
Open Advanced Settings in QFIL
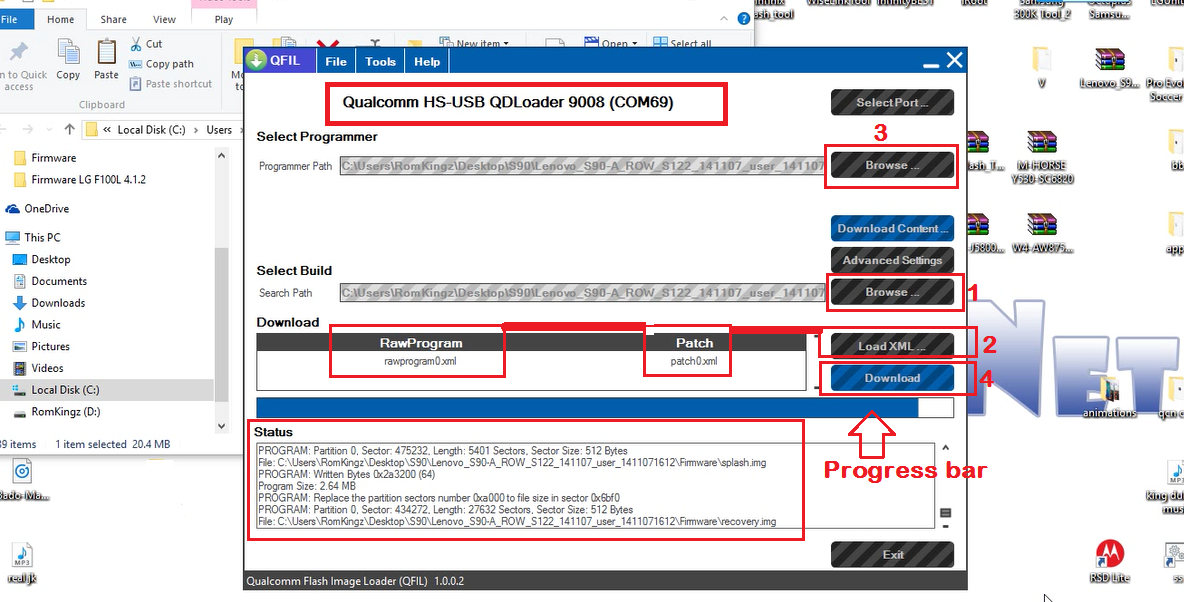tap(893, 260)
